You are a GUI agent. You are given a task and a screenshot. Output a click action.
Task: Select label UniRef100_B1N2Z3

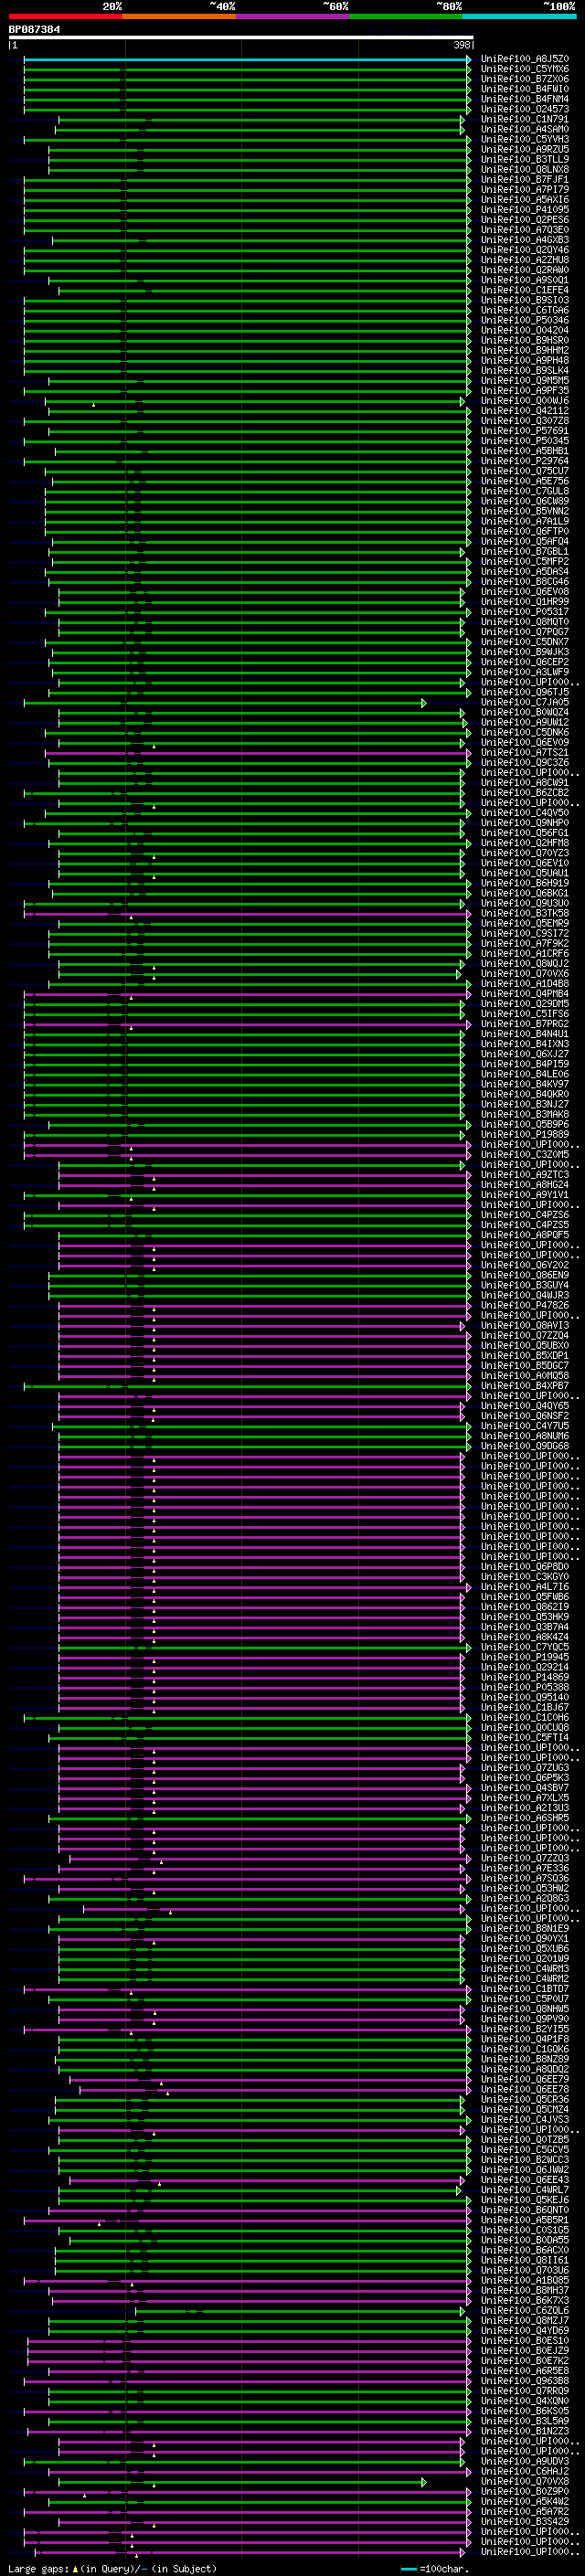click(x=525, y=2430)
